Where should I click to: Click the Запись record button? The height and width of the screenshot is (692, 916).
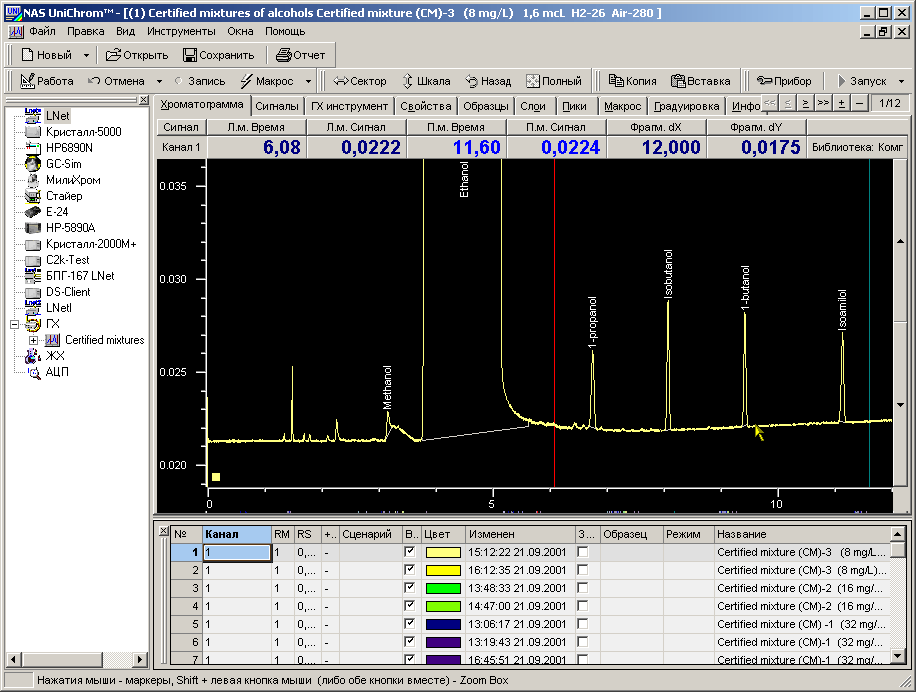[x=199, y=81]
